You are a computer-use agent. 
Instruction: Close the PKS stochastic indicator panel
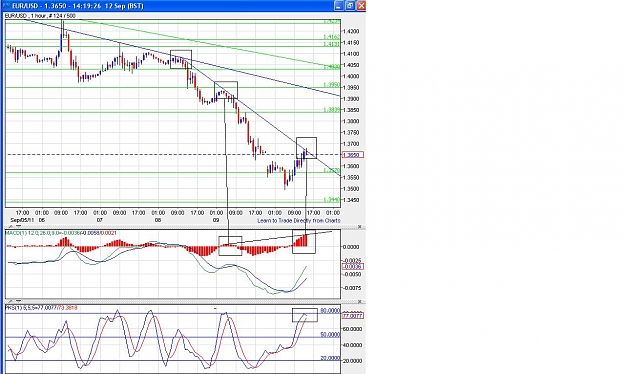point(360,301)
